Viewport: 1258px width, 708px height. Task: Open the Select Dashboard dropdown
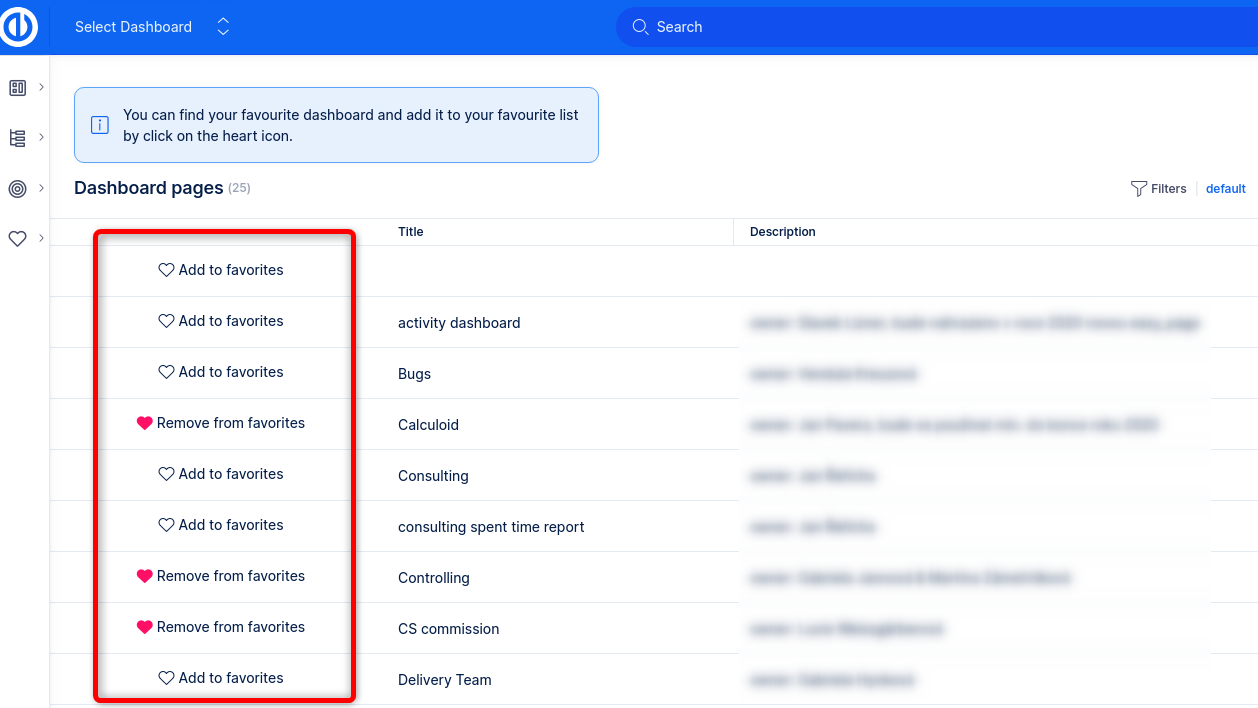tap(152, 27)
